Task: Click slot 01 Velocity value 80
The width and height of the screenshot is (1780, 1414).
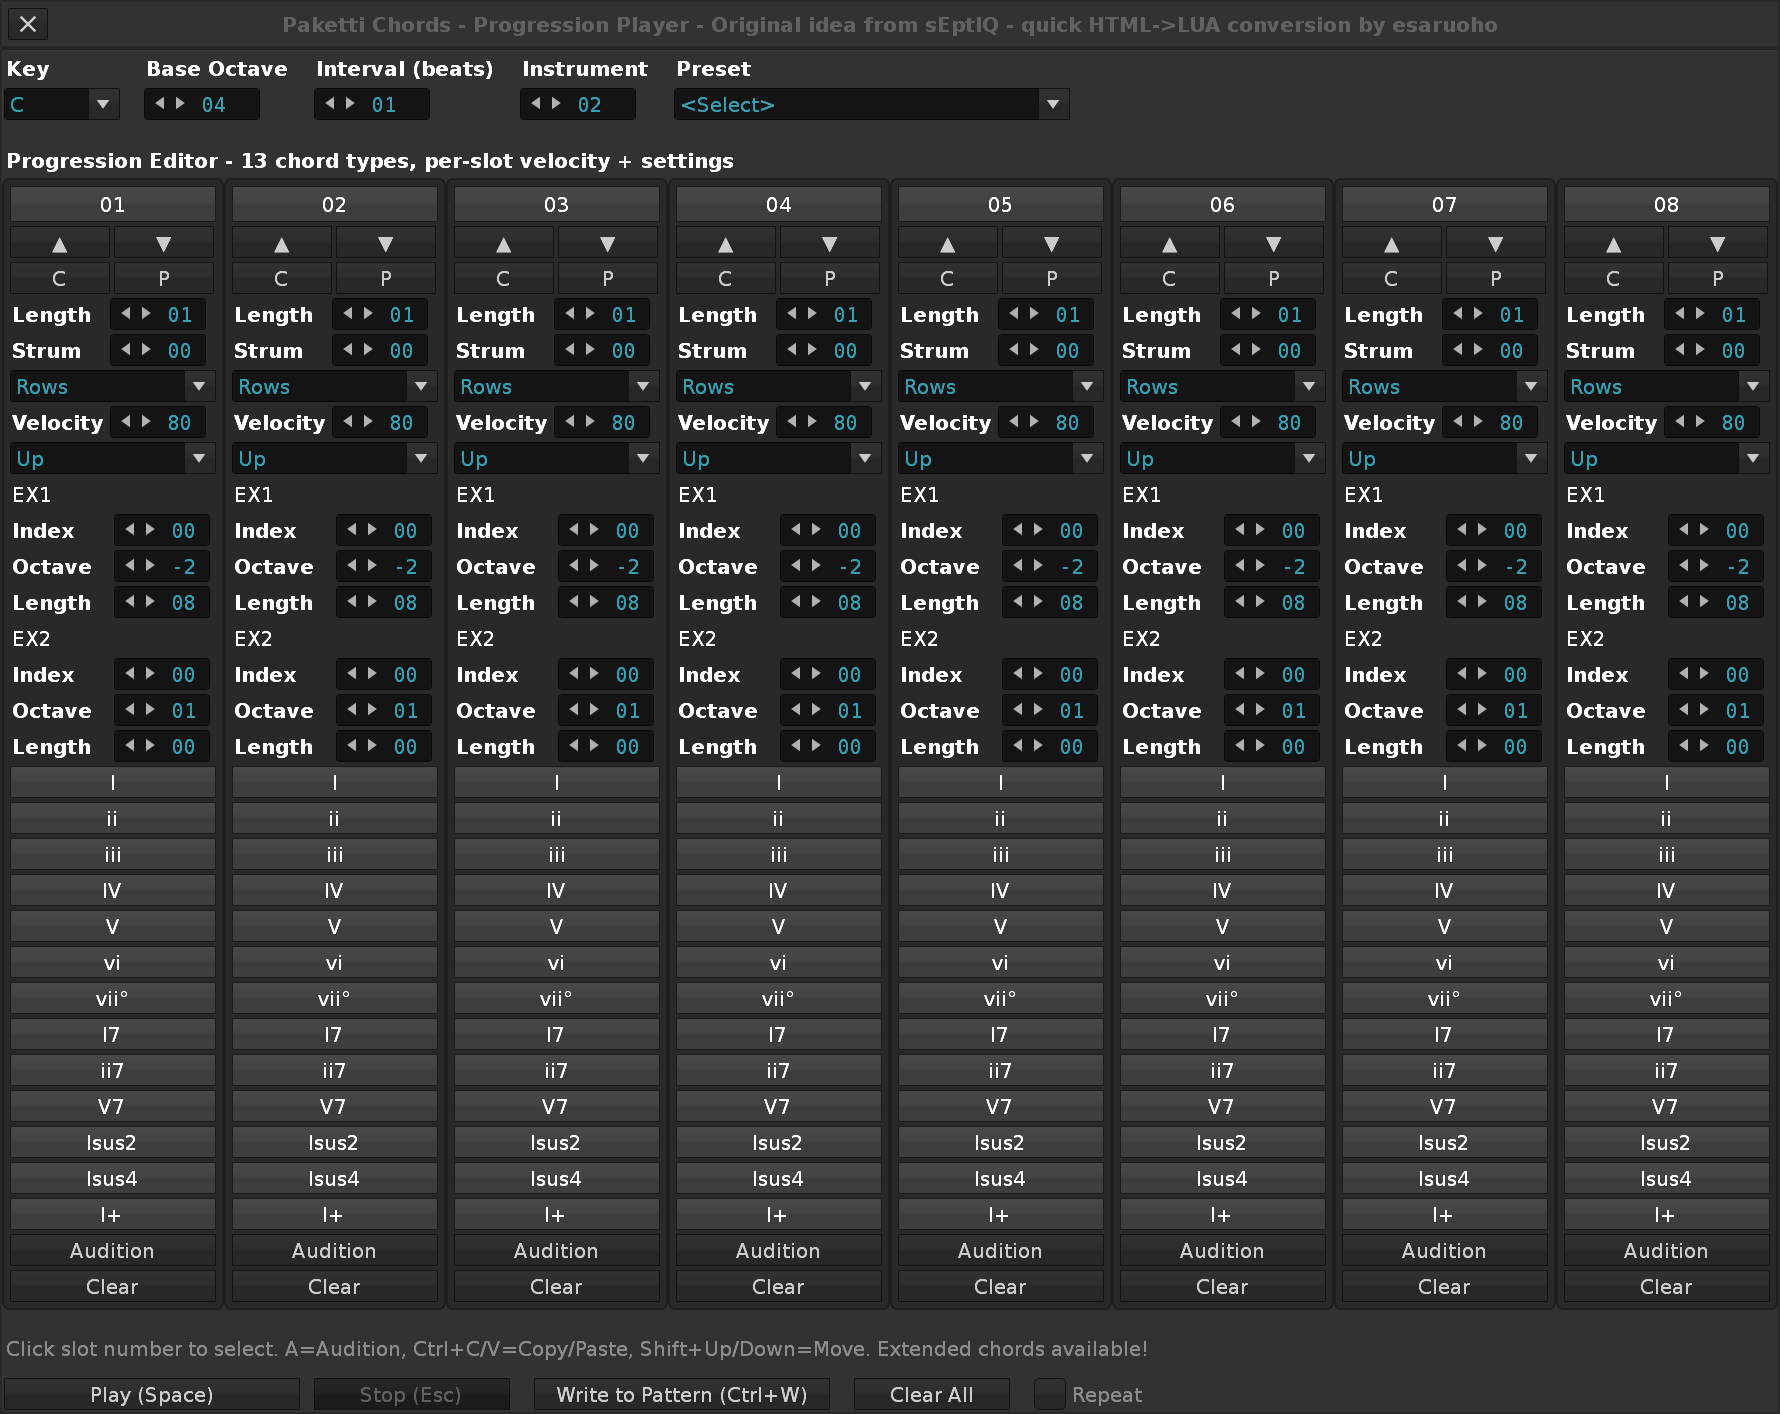Action: coord(180,422)
